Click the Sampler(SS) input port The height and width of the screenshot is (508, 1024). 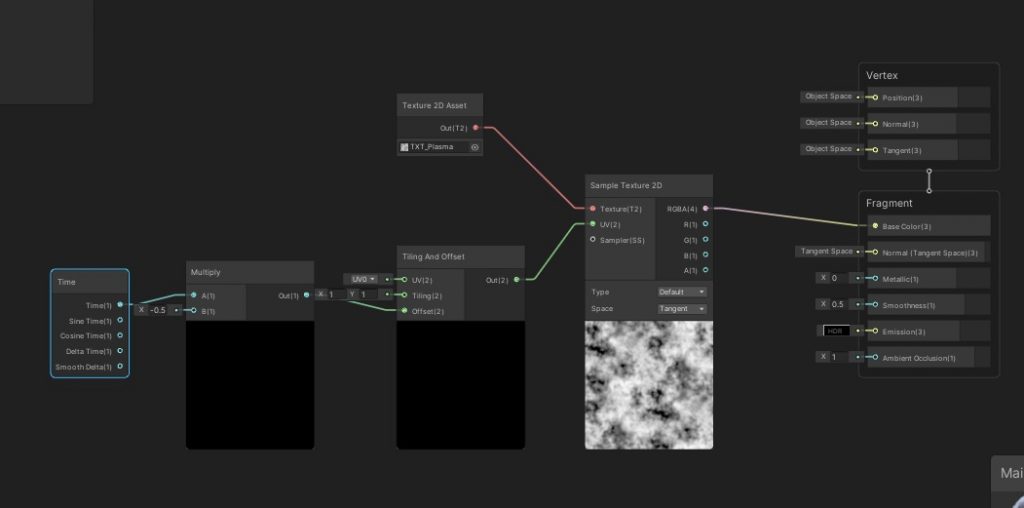(x=593, y=240)
